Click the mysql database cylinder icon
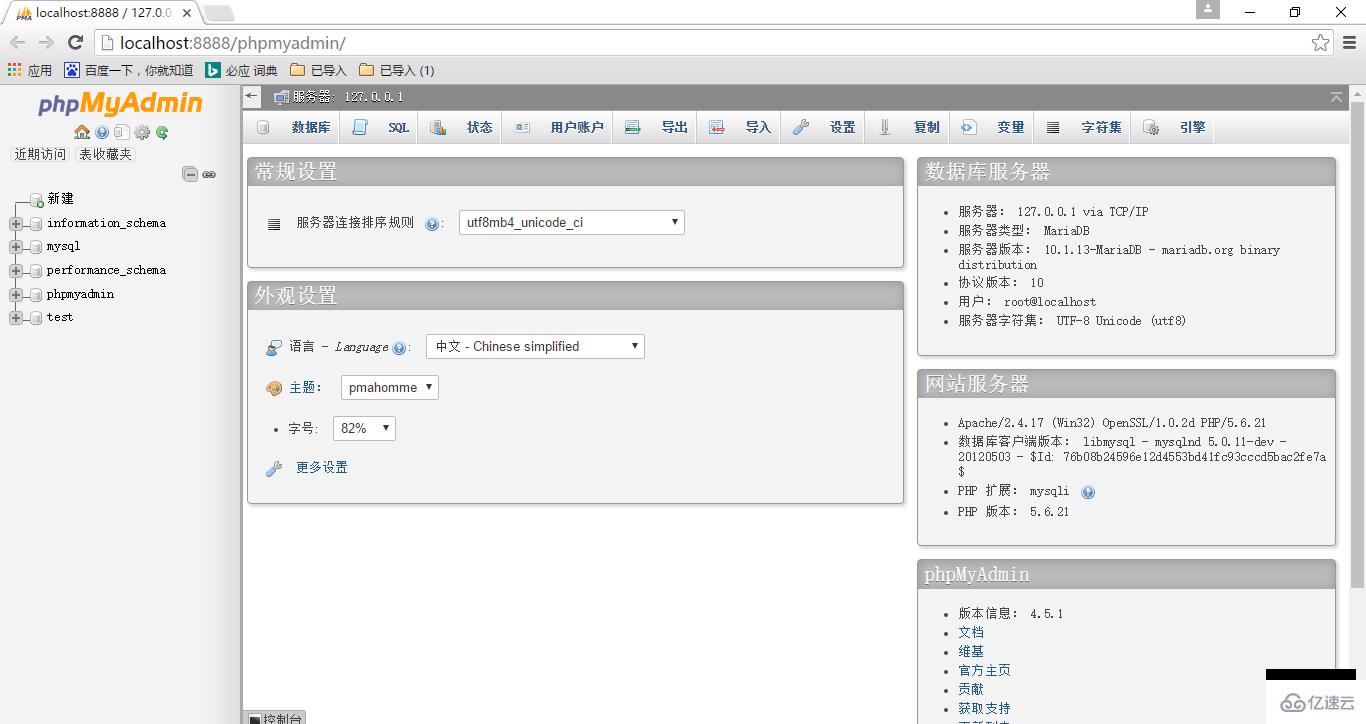1366x724 pixels. [x=36, y=247]
